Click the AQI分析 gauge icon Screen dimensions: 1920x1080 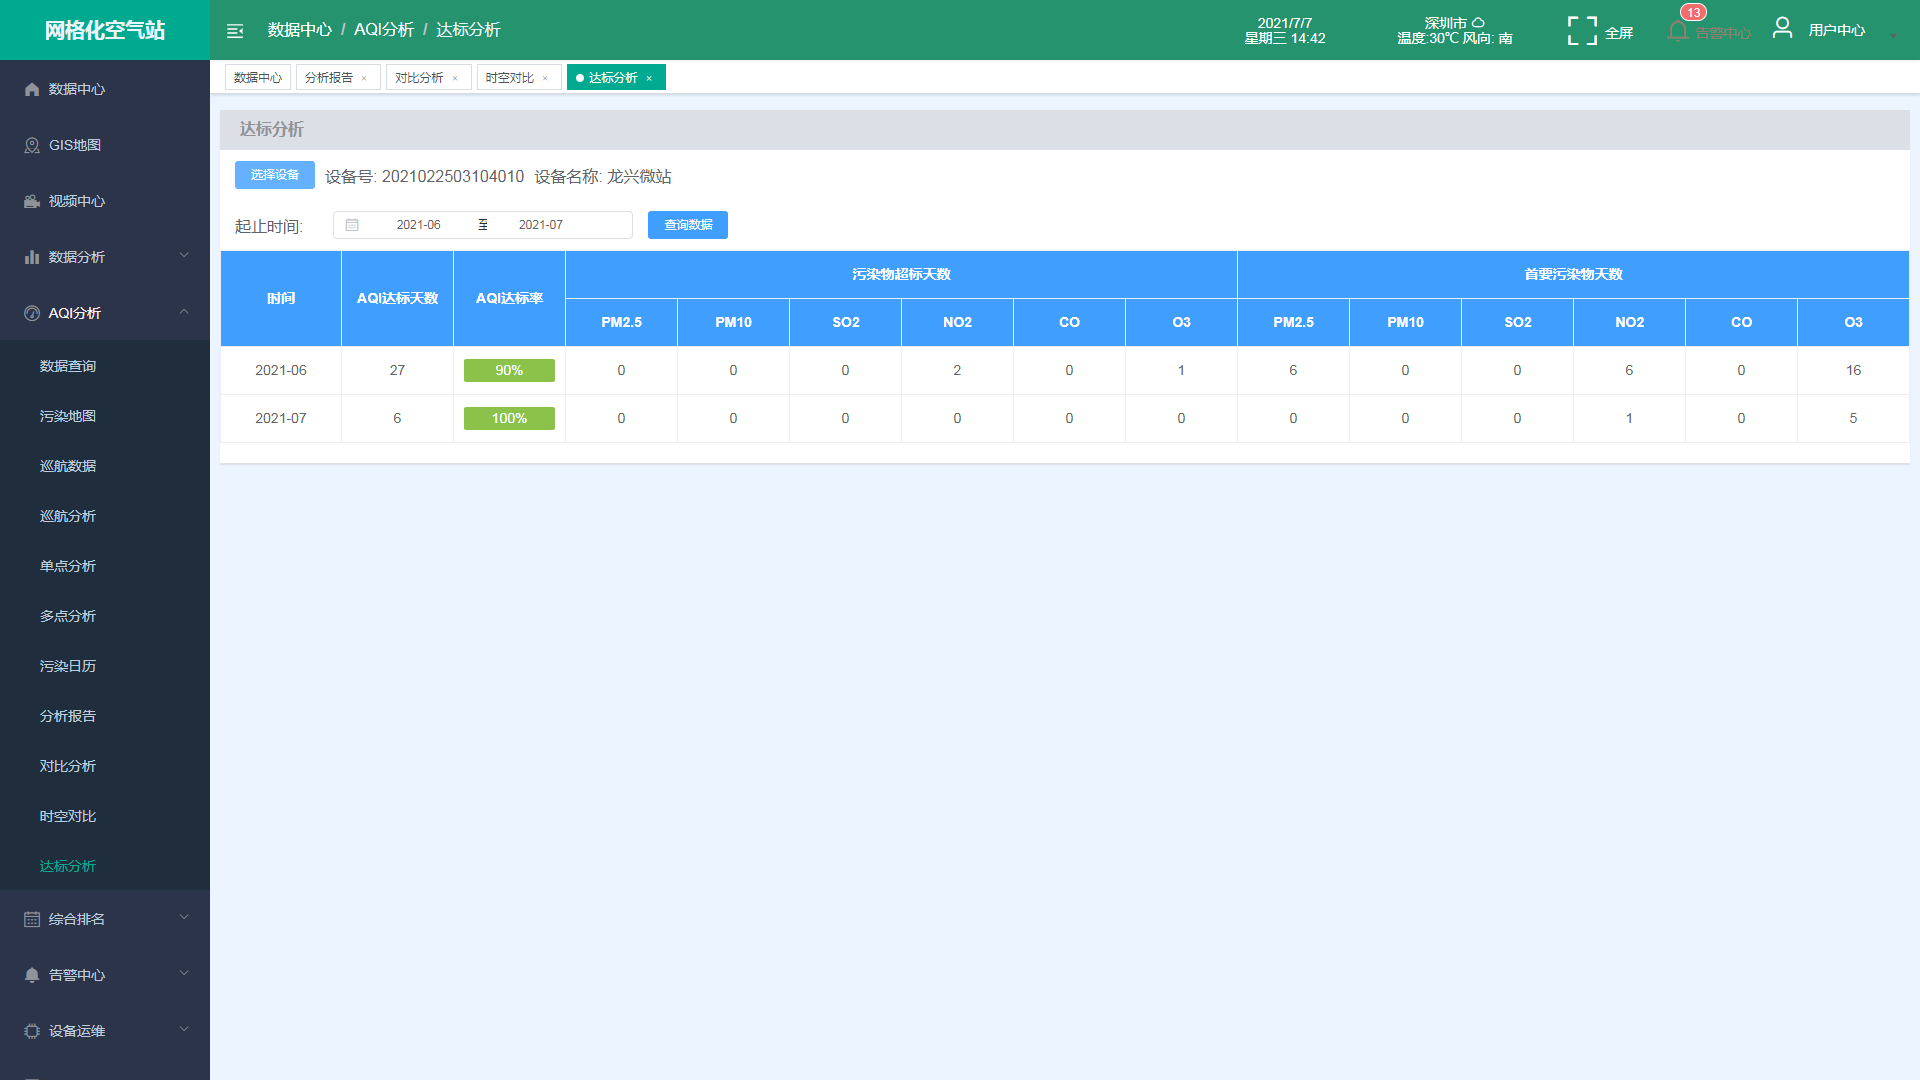(x=32, y=313)
